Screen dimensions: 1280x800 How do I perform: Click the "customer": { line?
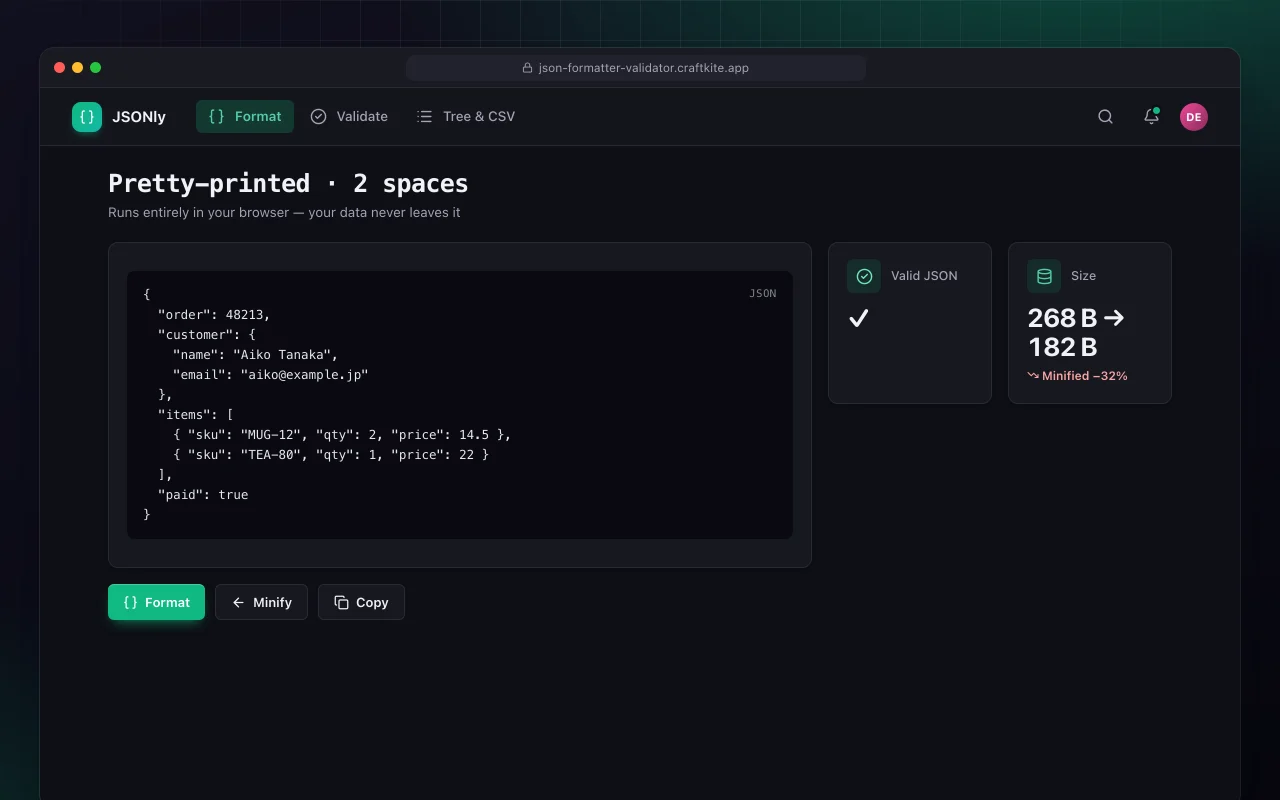(207, 334)
